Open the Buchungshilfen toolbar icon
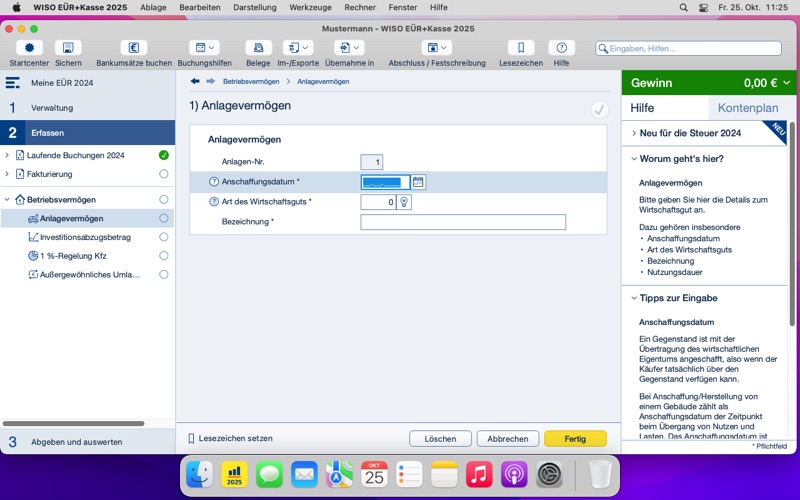This screenshot has width=800, height=500. (201, 48)
